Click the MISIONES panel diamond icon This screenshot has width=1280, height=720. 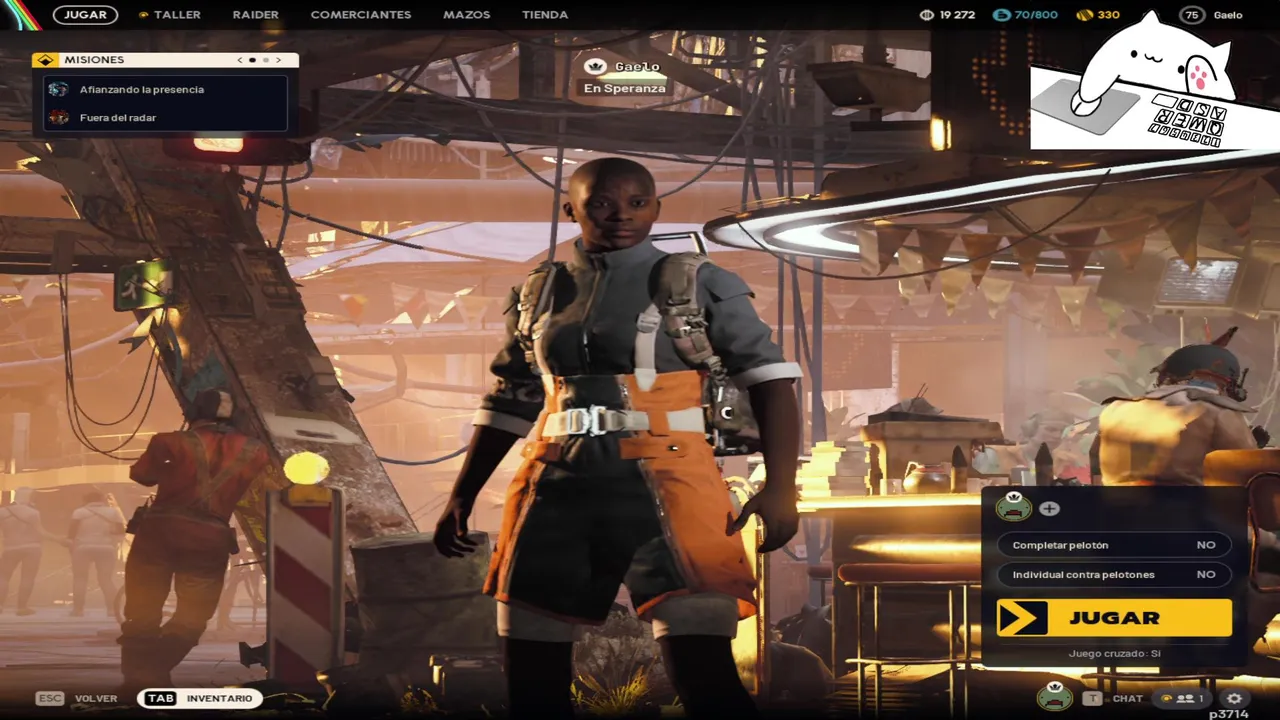pyautogui.click(x=44, y=60)
